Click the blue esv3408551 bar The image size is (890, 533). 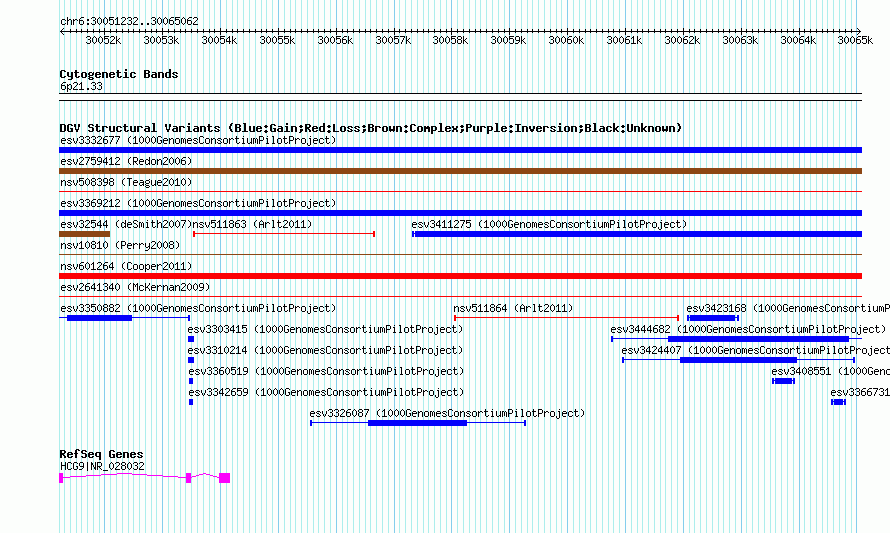tap(783, 381)
